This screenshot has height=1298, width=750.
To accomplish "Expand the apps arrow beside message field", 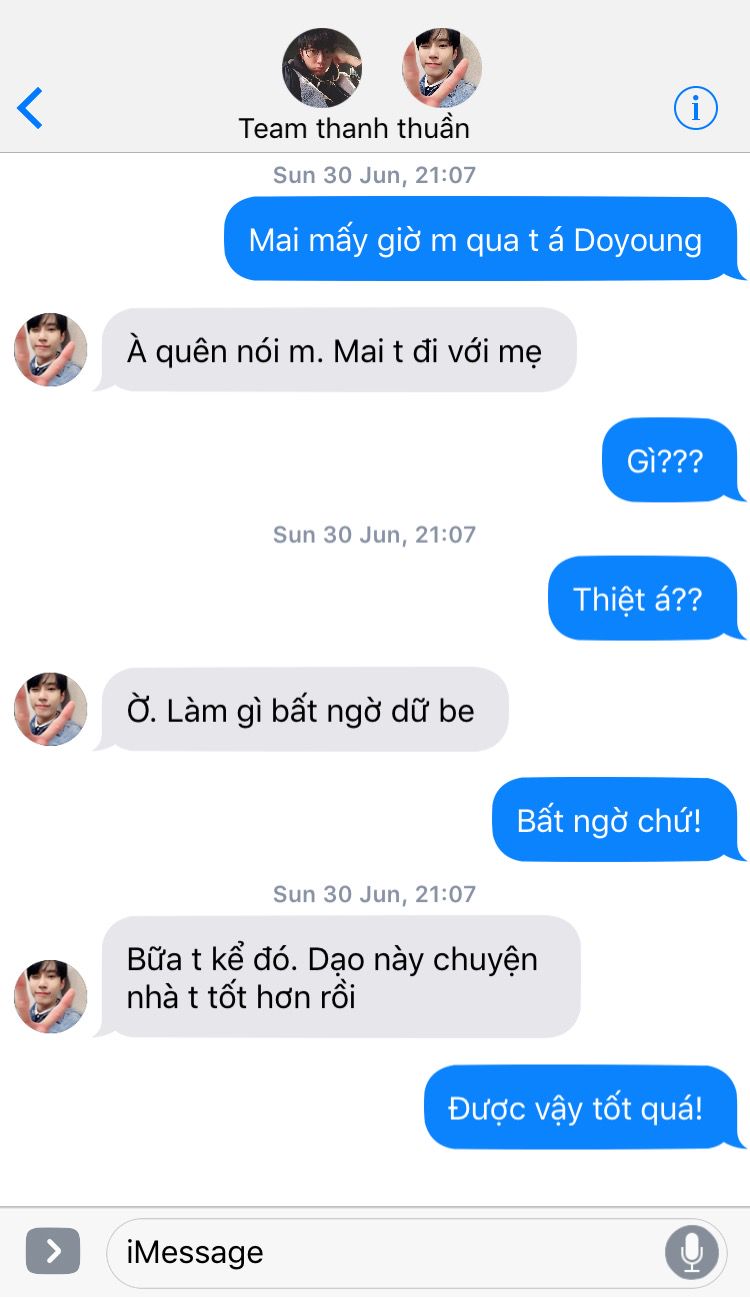I will 53,1251.
